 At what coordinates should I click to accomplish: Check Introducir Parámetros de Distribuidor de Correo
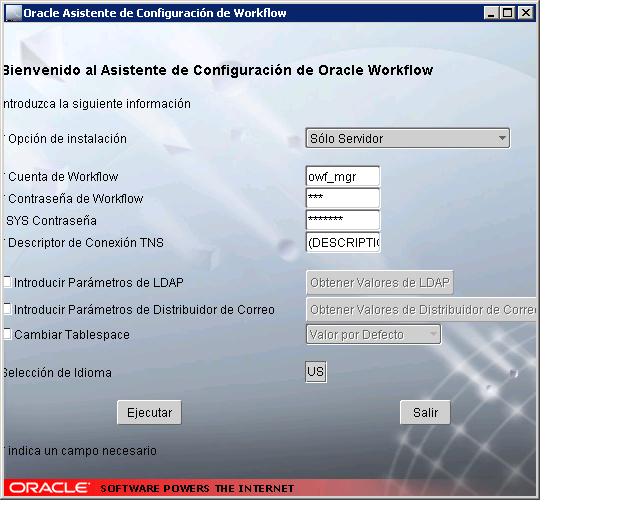tap(7, 309)
